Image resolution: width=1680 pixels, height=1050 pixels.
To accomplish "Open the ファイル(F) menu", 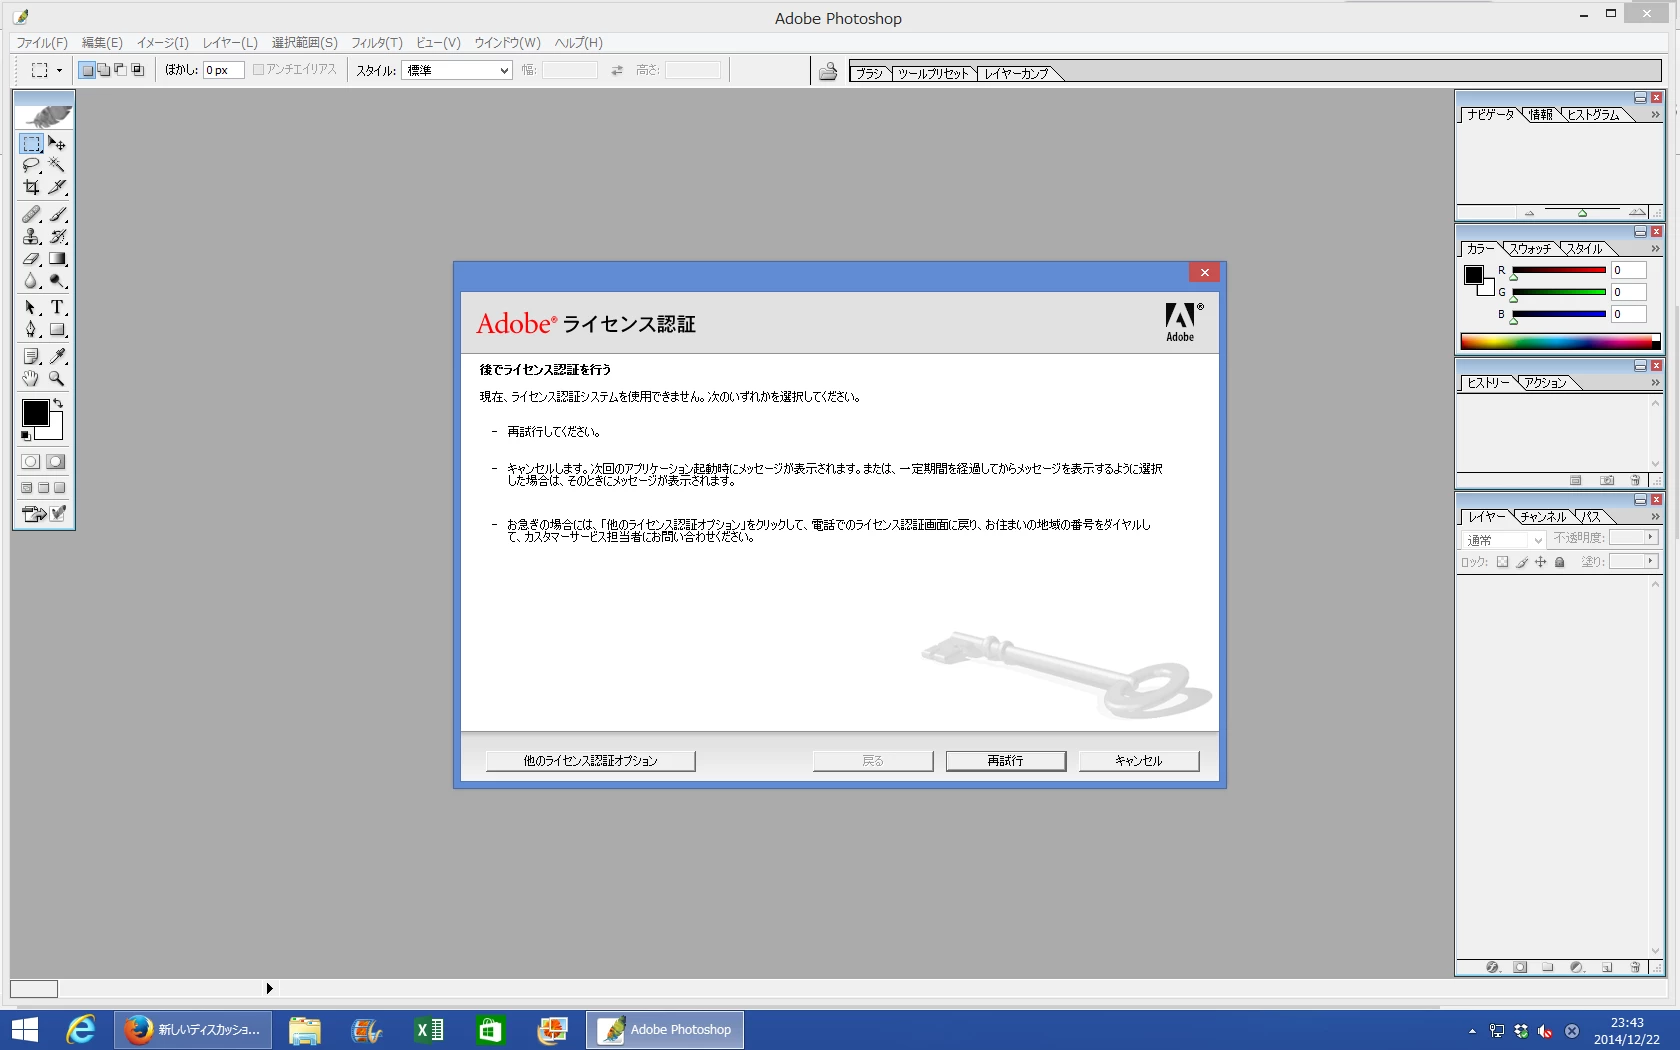I will coord(42,43).
